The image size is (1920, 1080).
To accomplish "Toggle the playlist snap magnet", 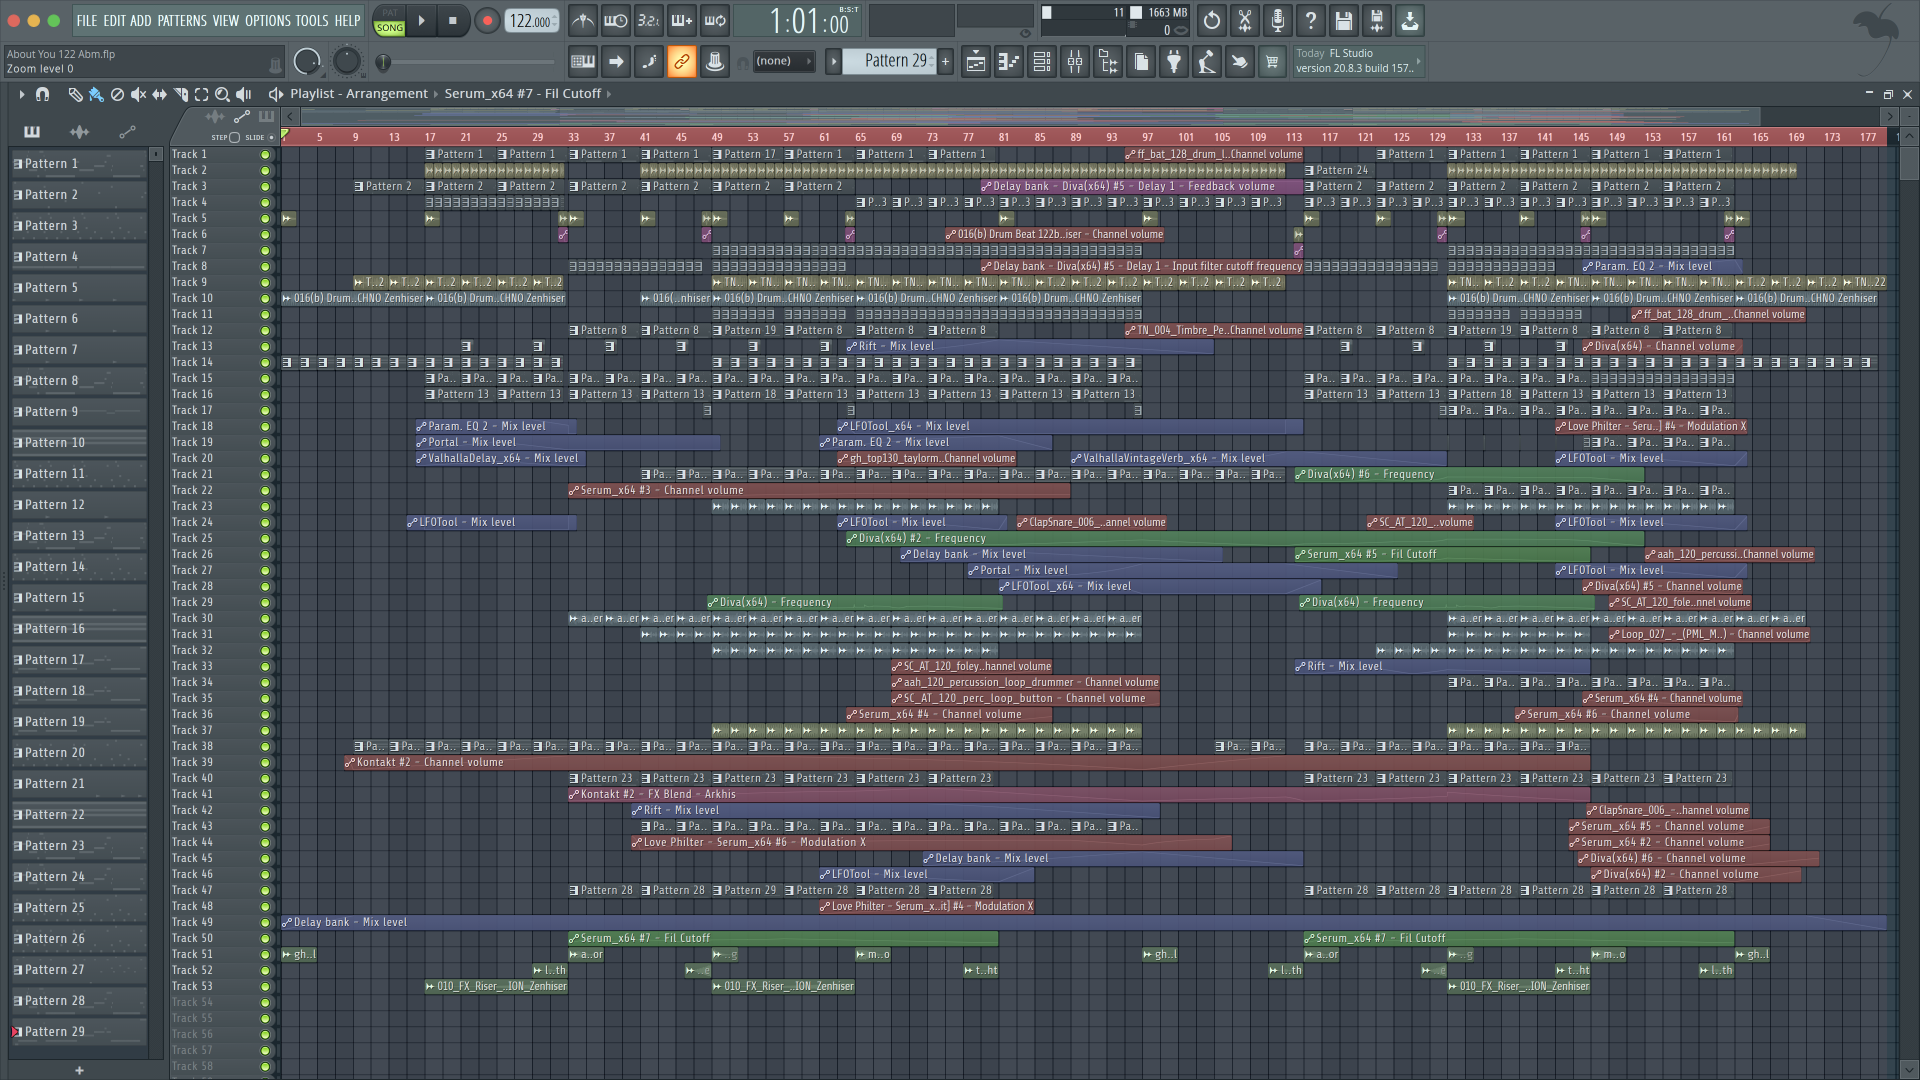I will pyautogui.click(x=42, y=94).
